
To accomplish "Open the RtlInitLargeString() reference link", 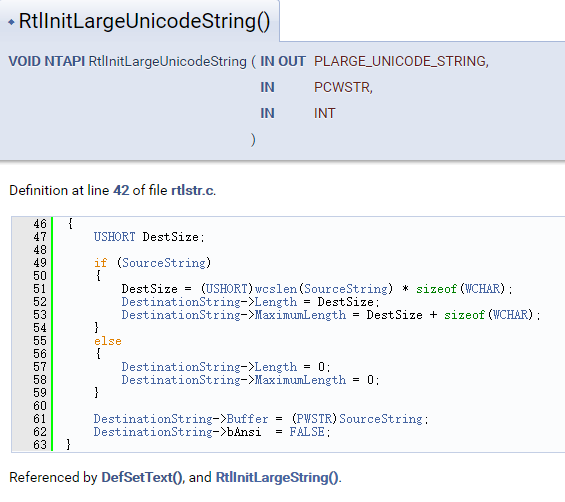I will (x=277, y=477).
